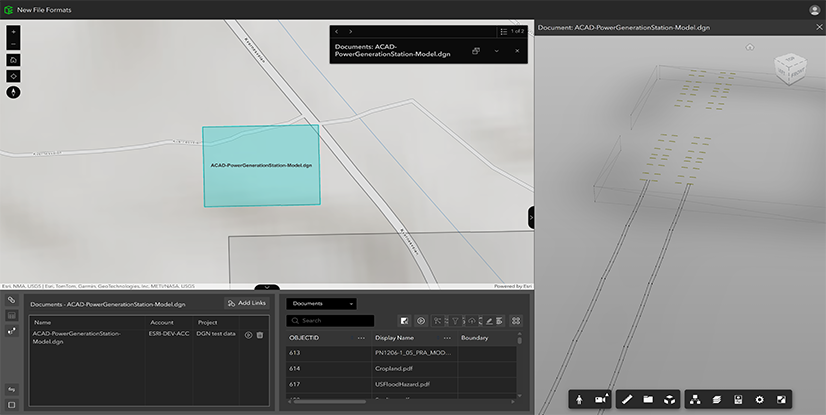This screenshot has height=415, width=826.
Task: Close the DGN document viewer panel
Action: [x=819, y=27]
